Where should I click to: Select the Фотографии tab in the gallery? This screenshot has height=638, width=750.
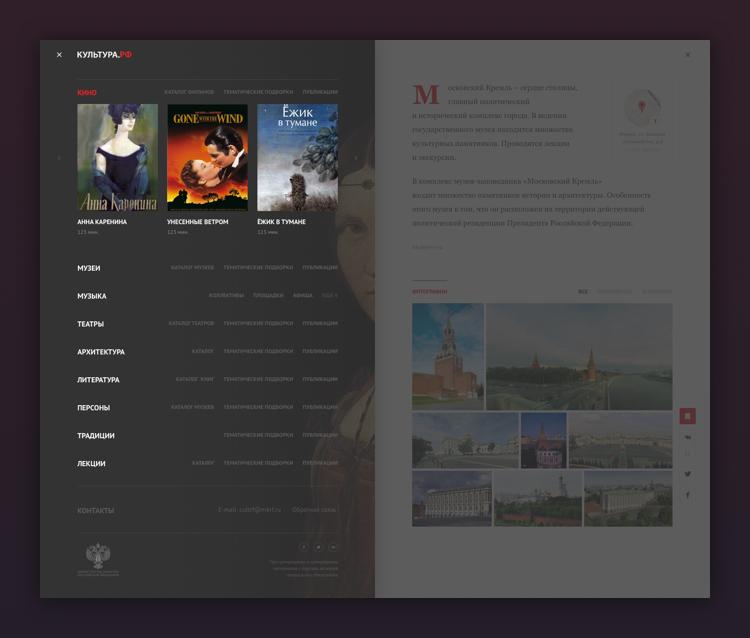(x=429, y=291)
